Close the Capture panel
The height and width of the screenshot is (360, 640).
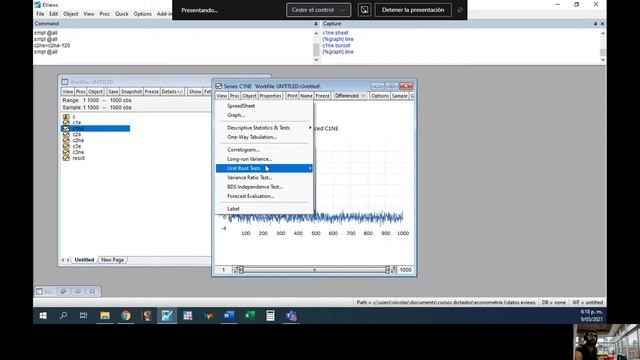(x=602, y=24)
